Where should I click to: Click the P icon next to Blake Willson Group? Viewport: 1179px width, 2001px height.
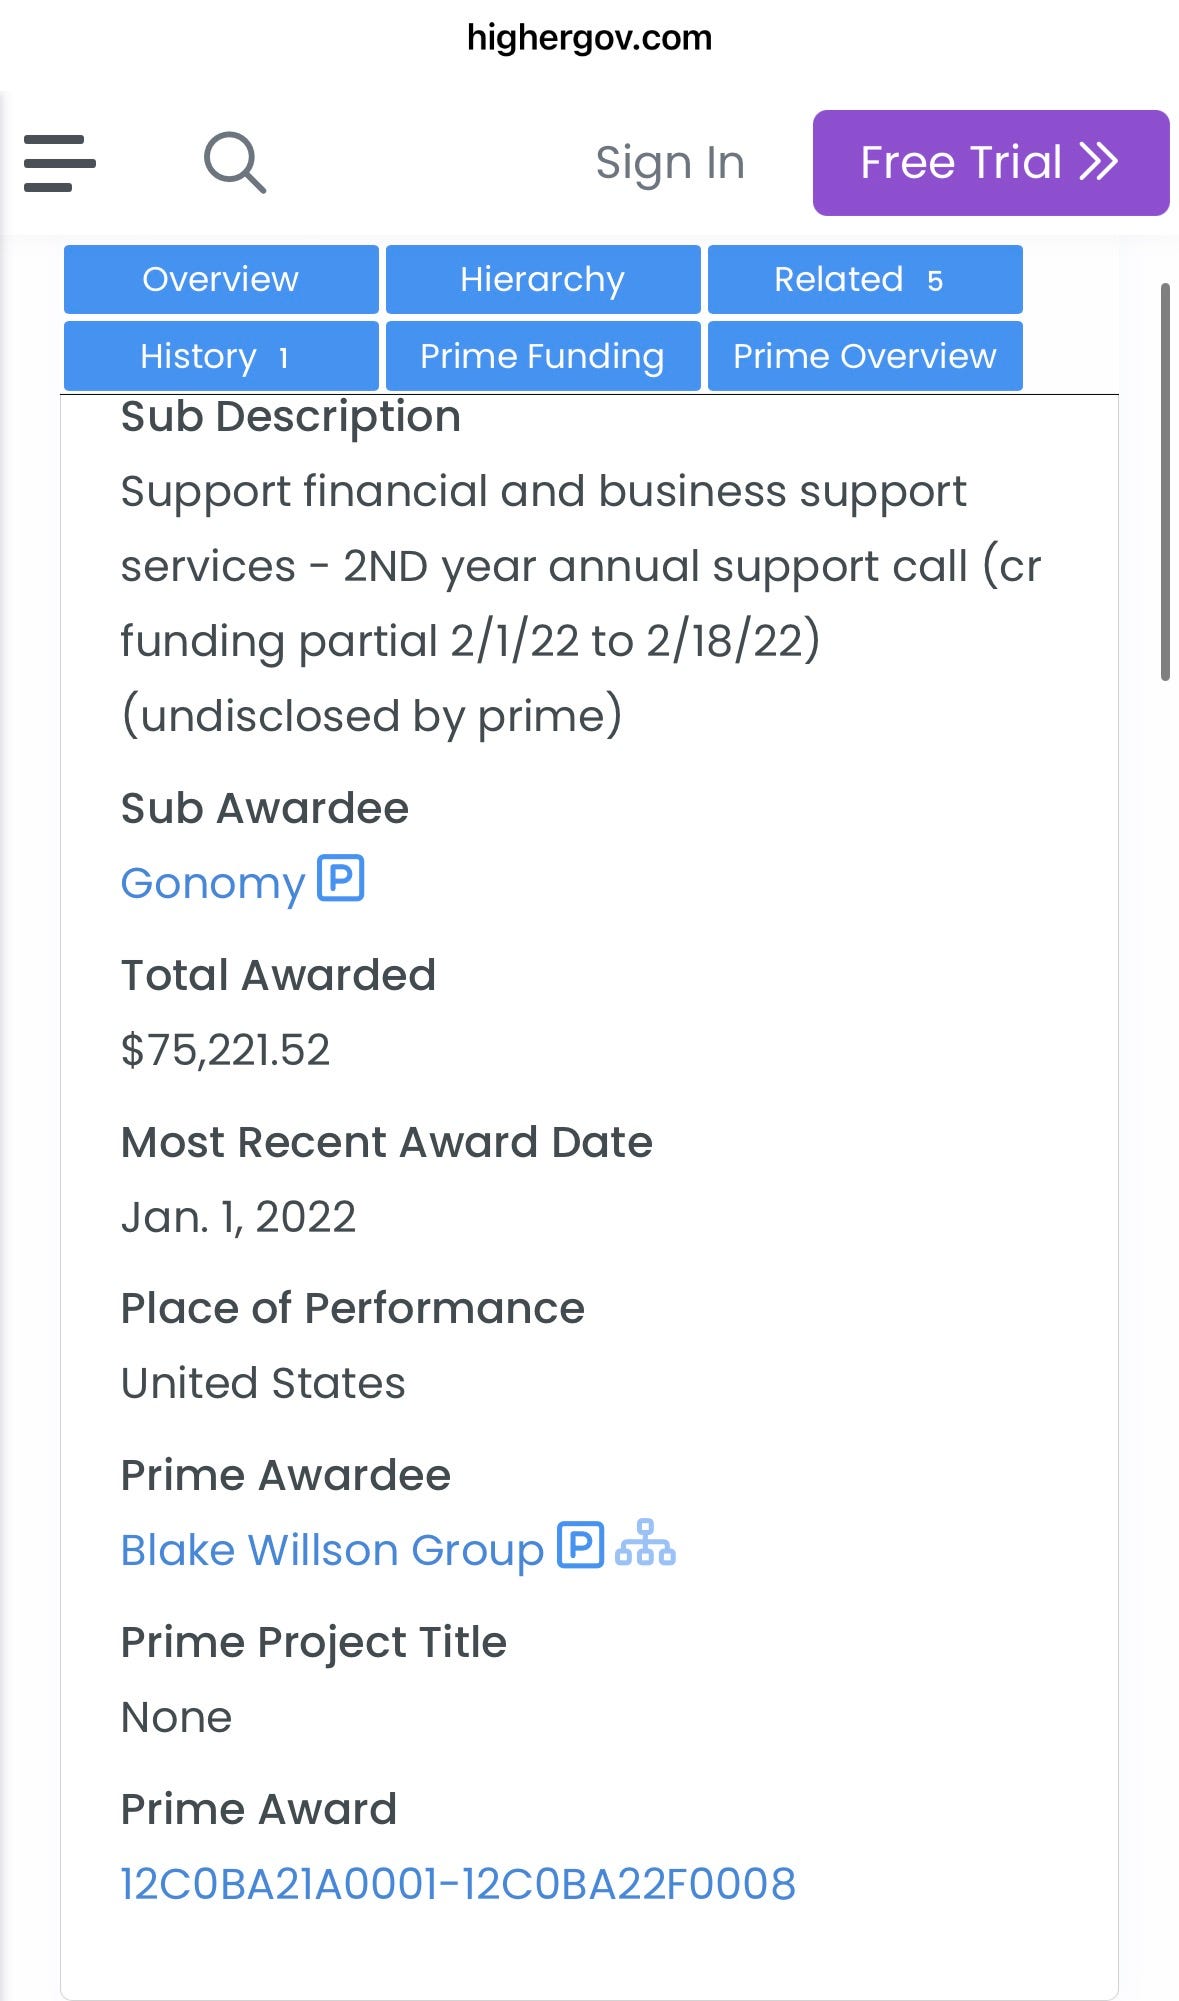click(x=580, y=1545)
